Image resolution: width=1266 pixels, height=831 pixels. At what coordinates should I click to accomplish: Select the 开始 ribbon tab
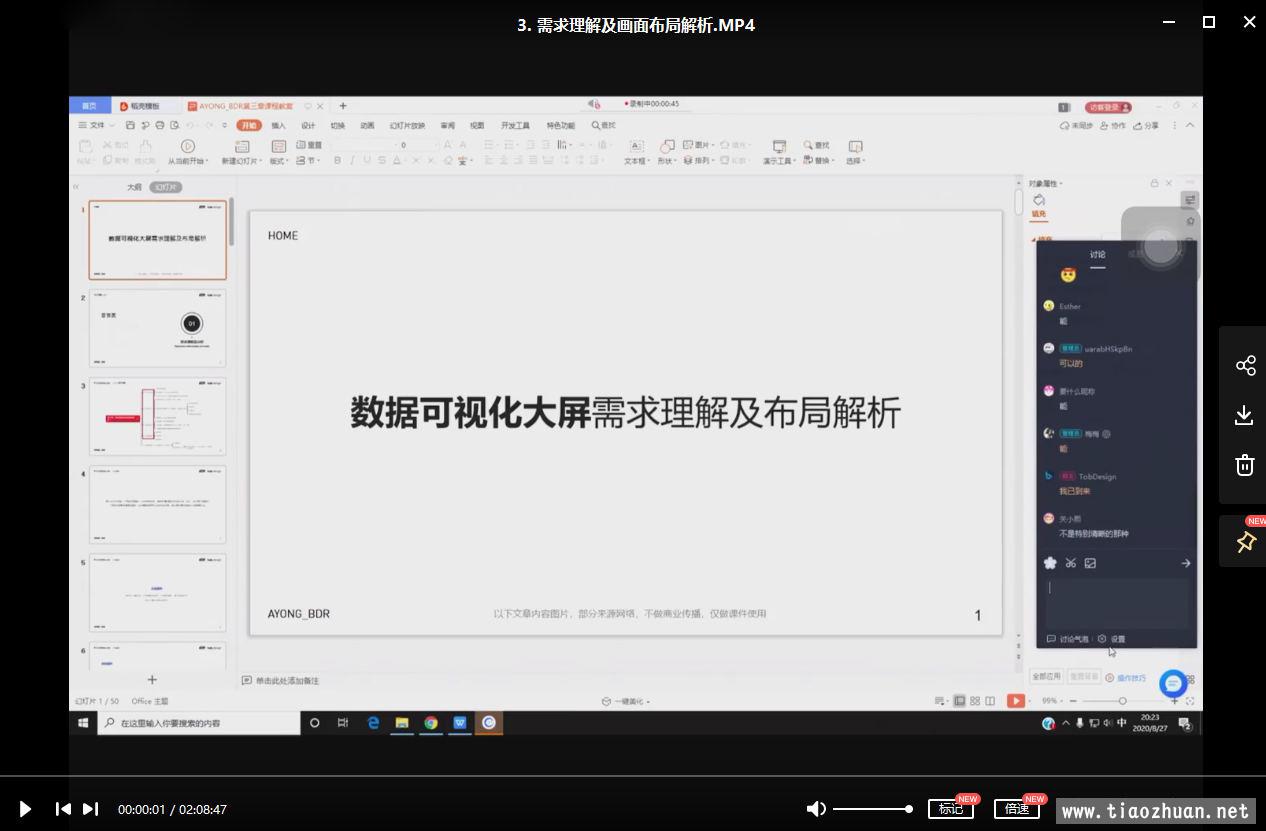(x=249, y=125)
